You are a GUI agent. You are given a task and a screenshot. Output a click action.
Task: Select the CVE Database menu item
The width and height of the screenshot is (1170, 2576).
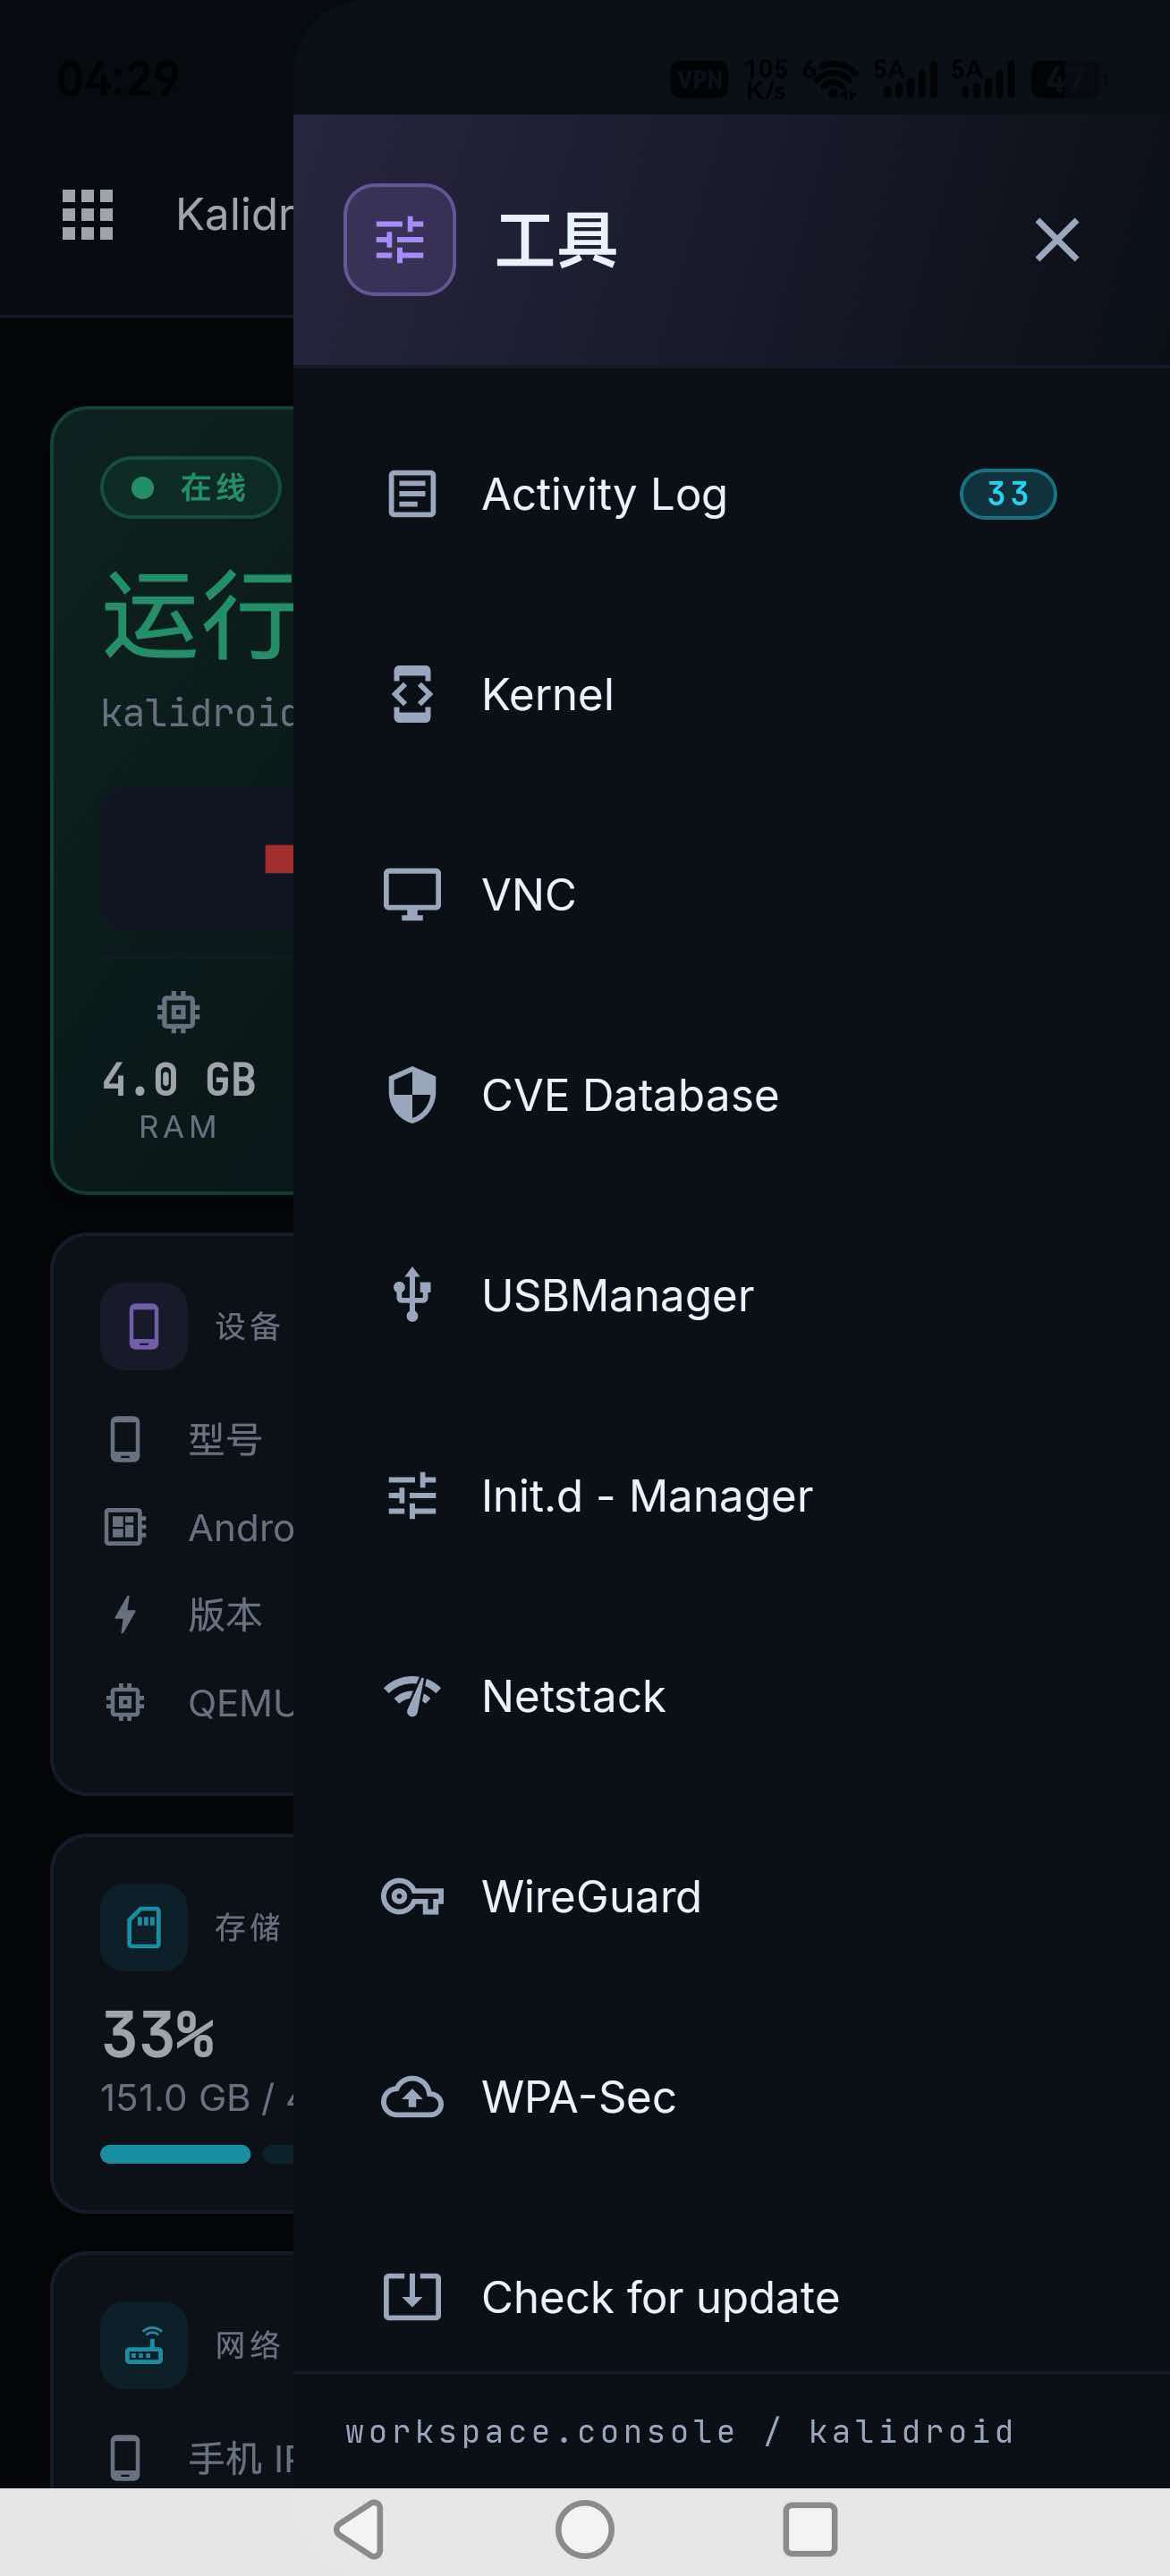pos(731,1095)
